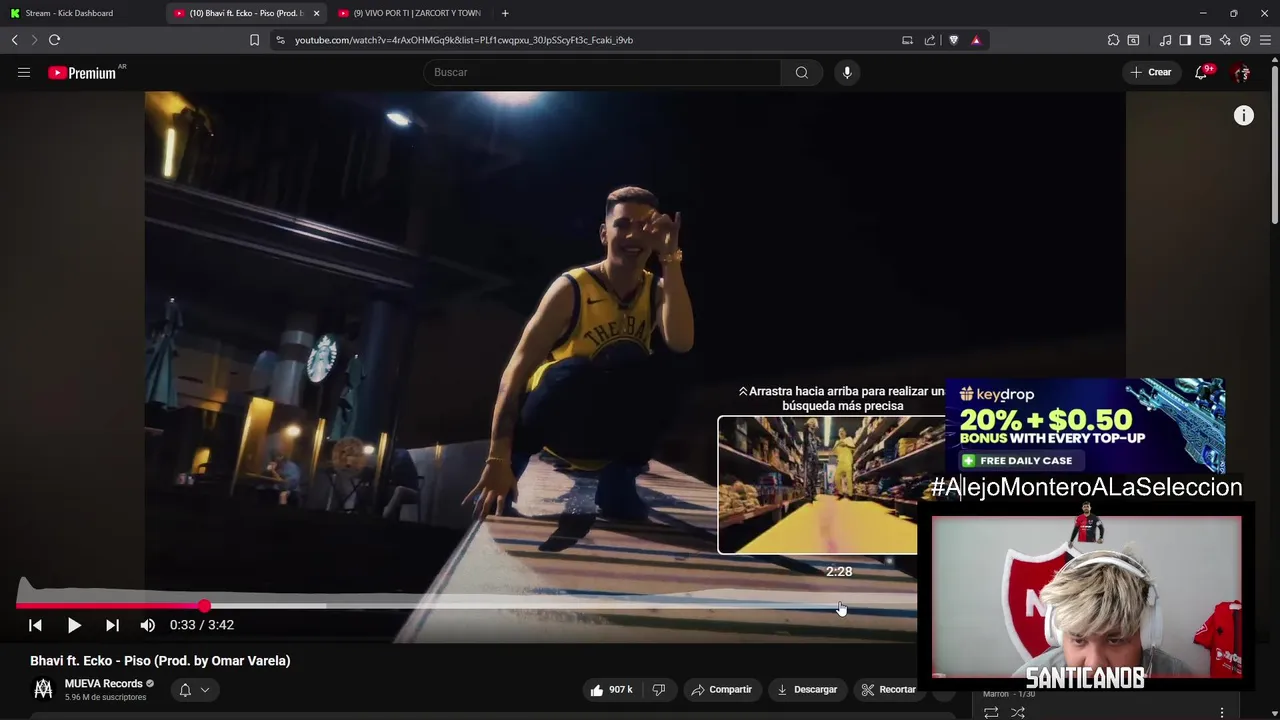This screenshot has height=720, width=1280.
Task: Show the video info card icon
Action: coord(1244,116)
